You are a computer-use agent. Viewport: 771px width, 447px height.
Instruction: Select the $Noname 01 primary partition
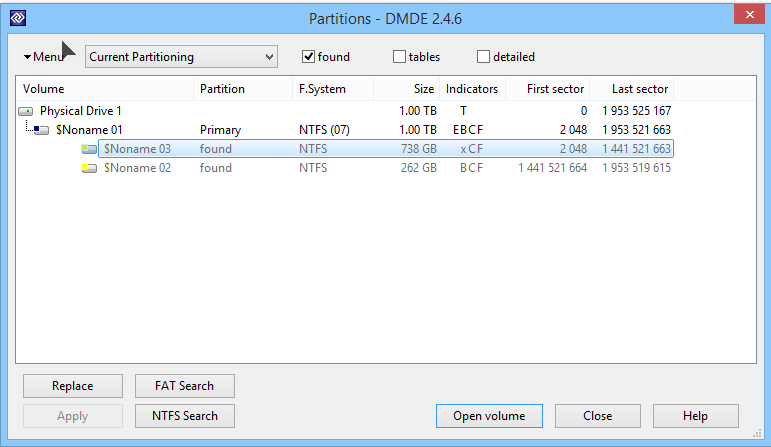click(345, 130)
